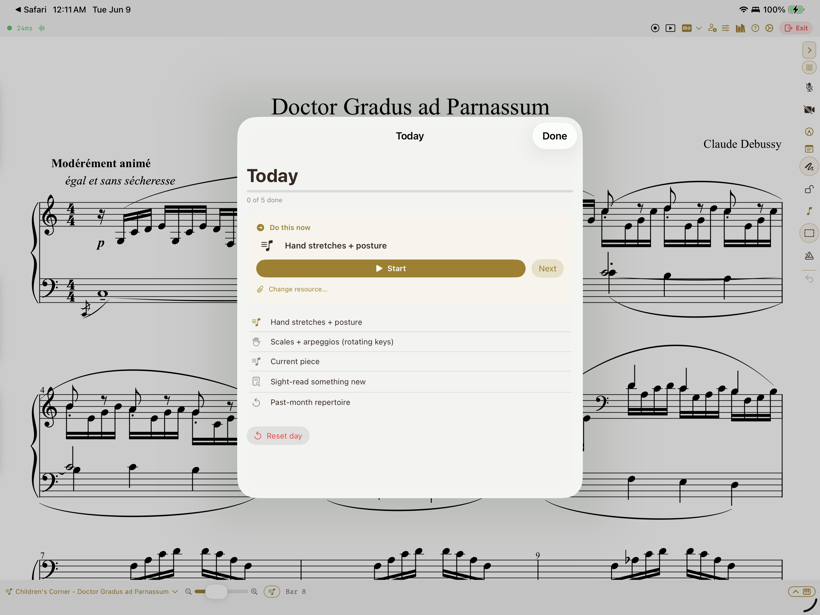Viewport: 820px width, 615px height.
Task: Toggle the keyboard panel button bottom right
Action: click(x=802, y=591)
